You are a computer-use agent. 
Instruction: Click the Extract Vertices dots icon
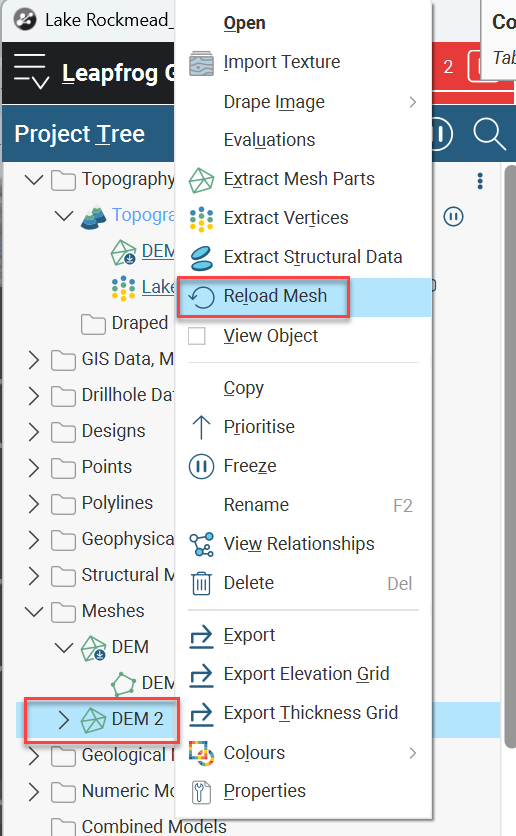[x=201, y=219]
